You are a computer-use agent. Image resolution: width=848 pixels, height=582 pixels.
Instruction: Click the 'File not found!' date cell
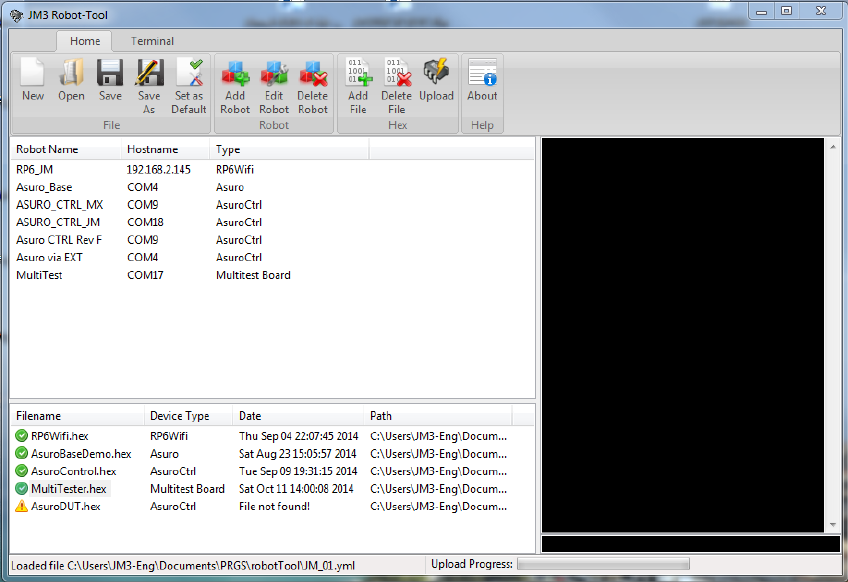tap(274, 506)
